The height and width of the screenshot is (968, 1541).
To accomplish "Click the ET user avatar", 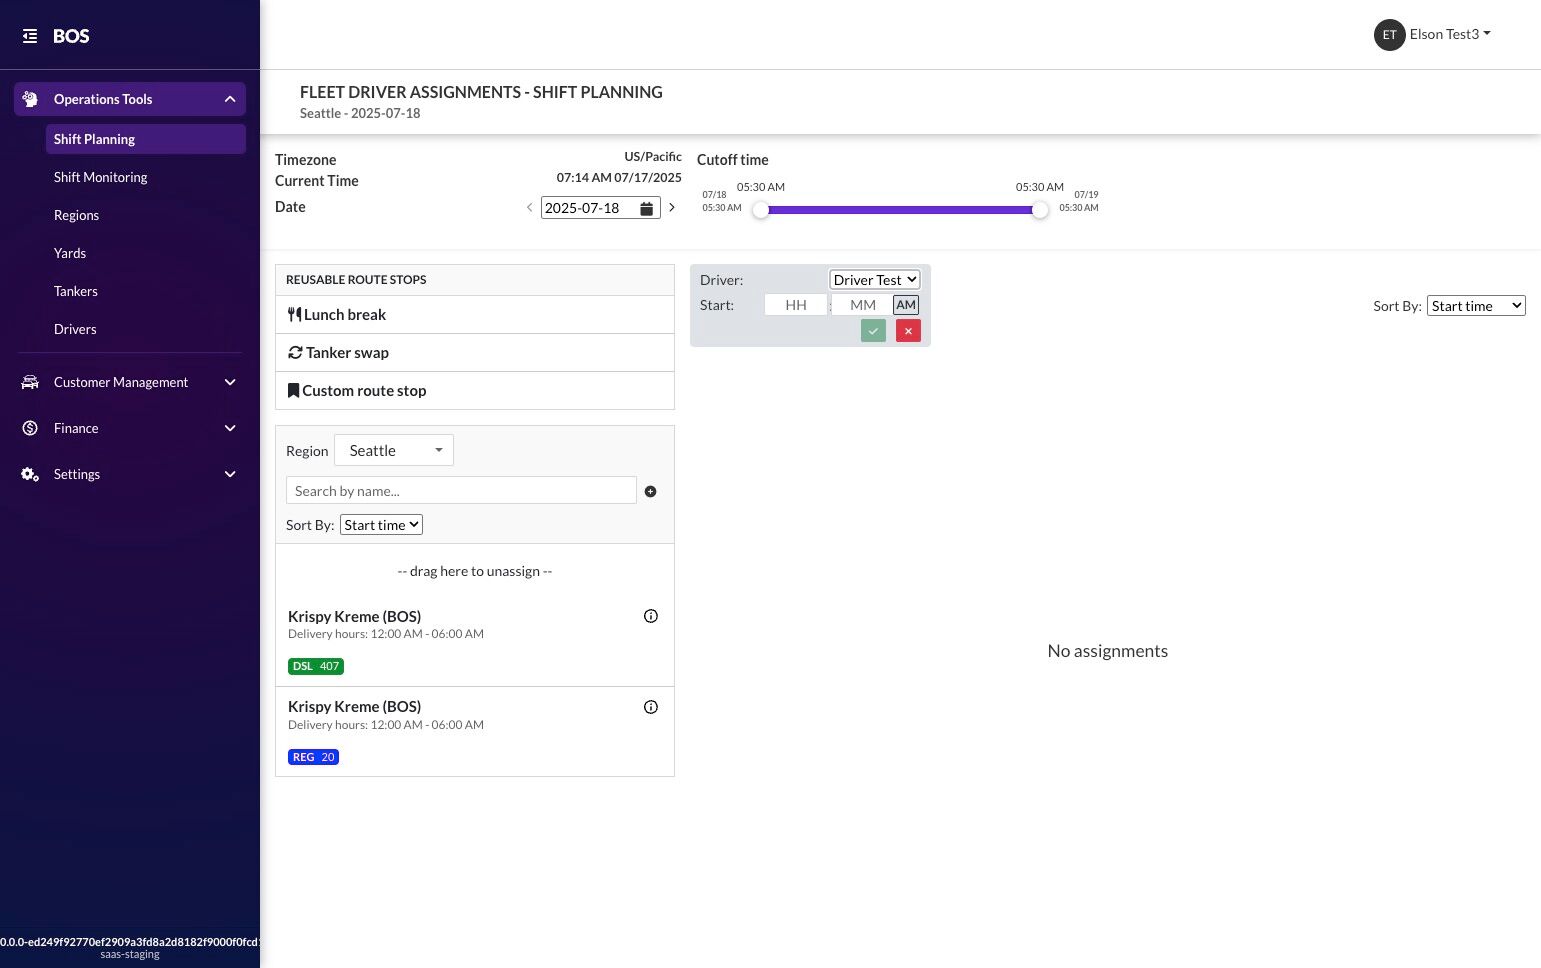I will (1389, 35).
